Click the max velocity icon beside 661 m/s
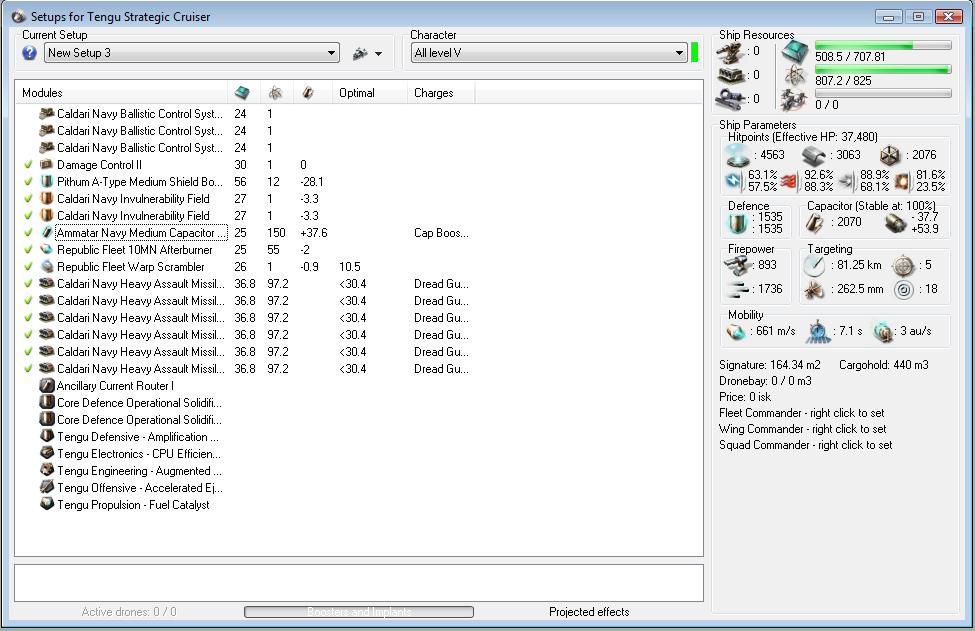The width and height of the screenshot is (975, 631). point(736,332)
